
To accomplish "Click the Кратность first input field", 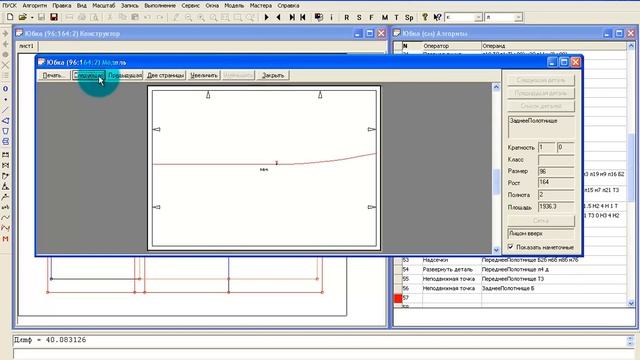I will tap(547, 147).
